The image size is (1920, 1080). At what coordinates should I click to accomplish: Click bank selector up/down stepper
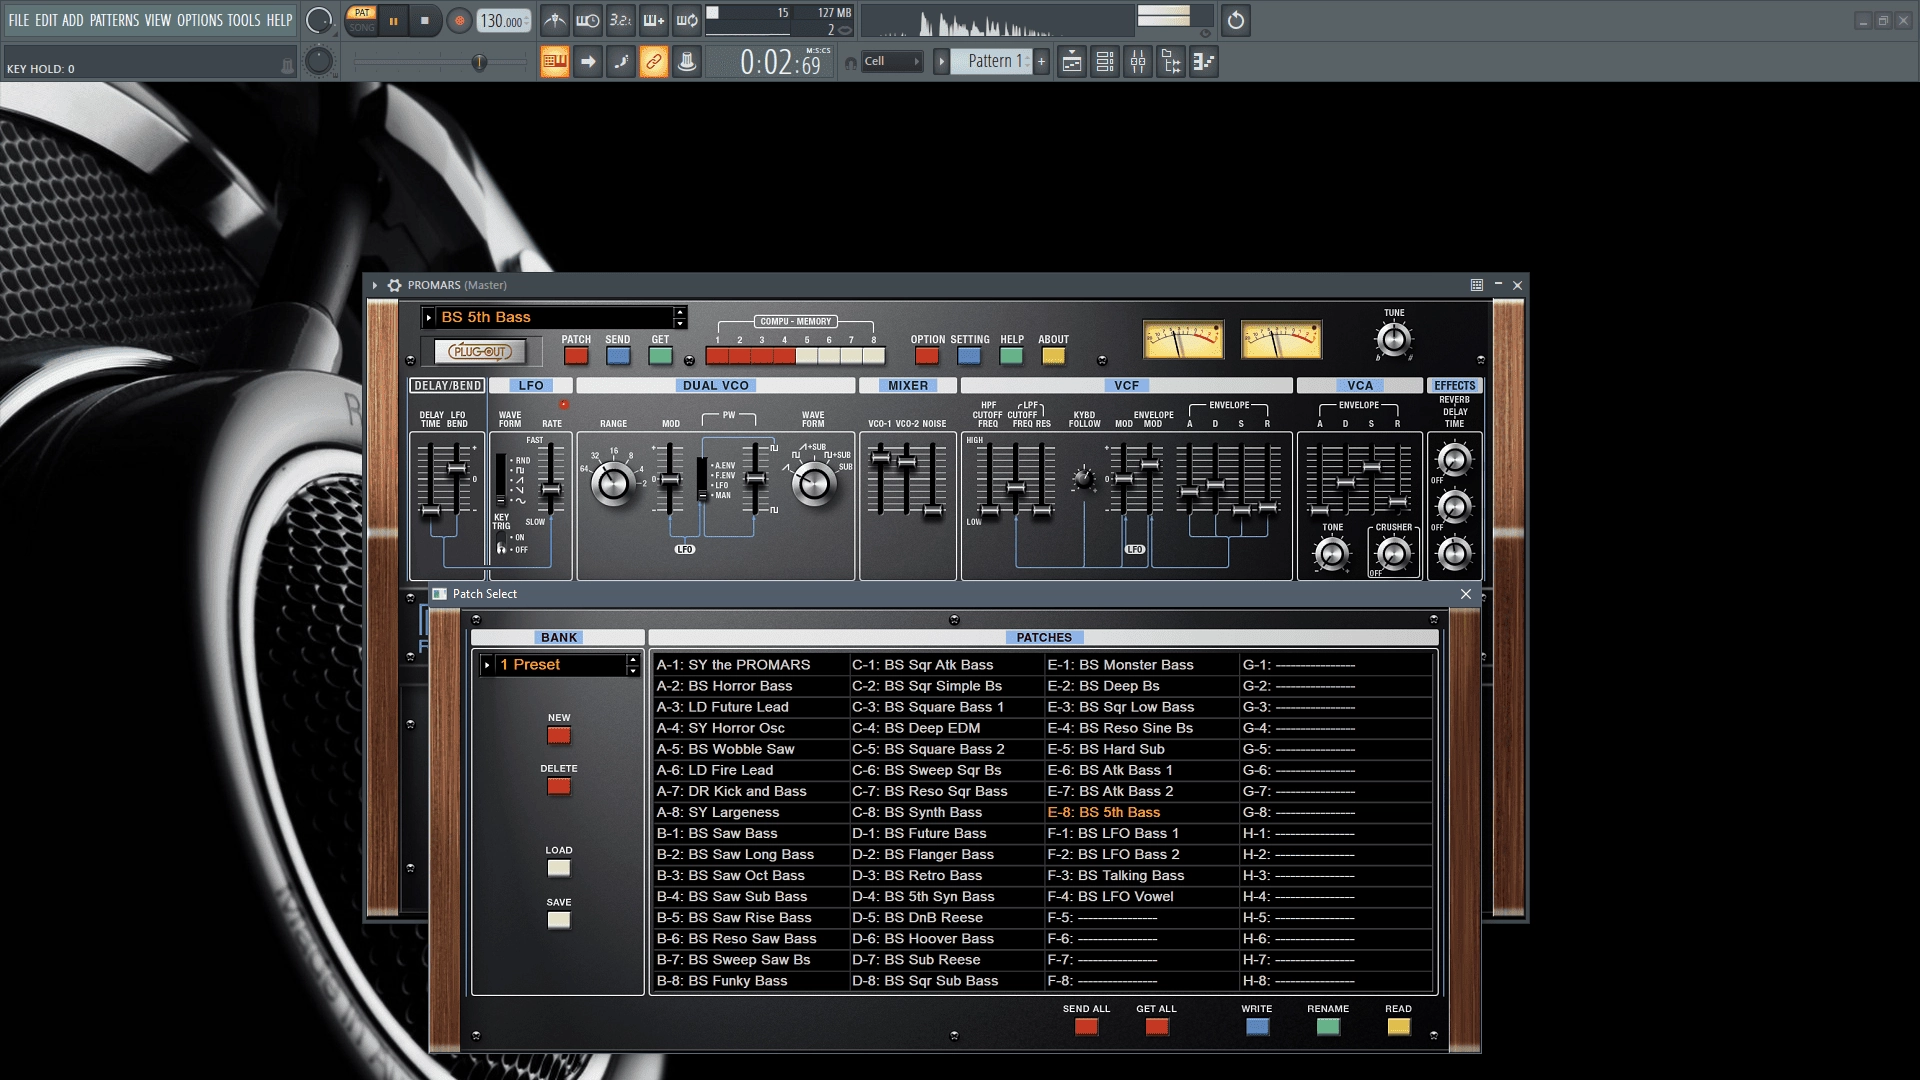[633, 665]
